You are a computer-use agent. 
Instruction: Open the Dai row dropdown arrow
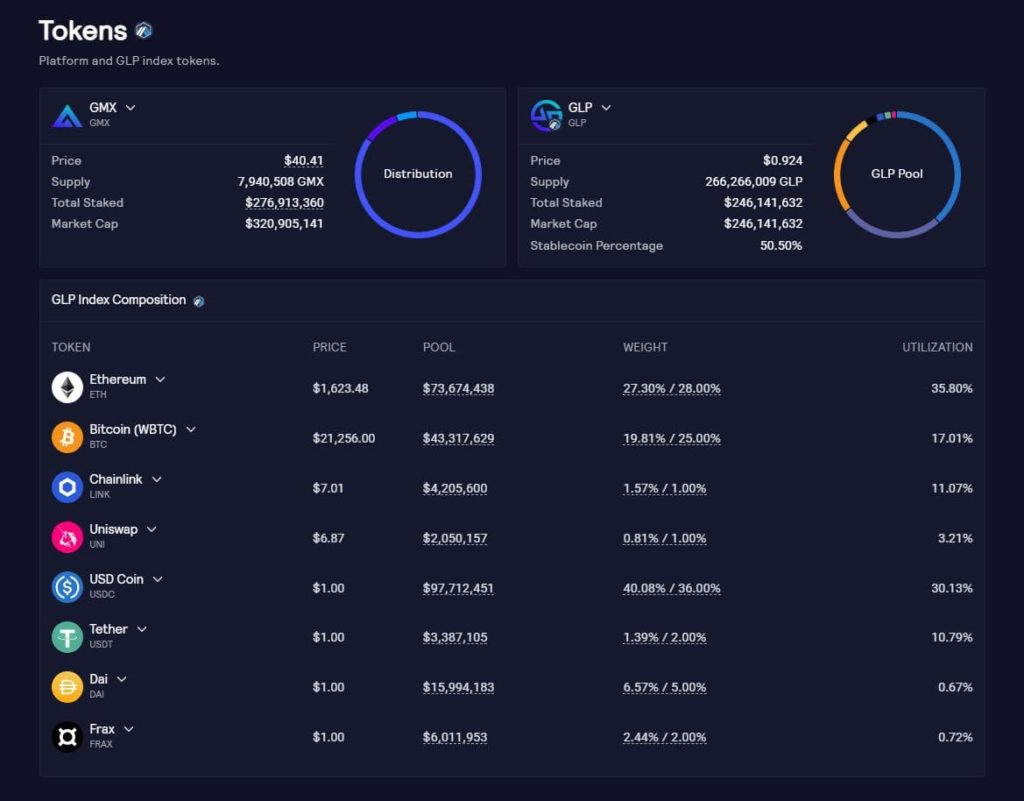coord(121,679)
